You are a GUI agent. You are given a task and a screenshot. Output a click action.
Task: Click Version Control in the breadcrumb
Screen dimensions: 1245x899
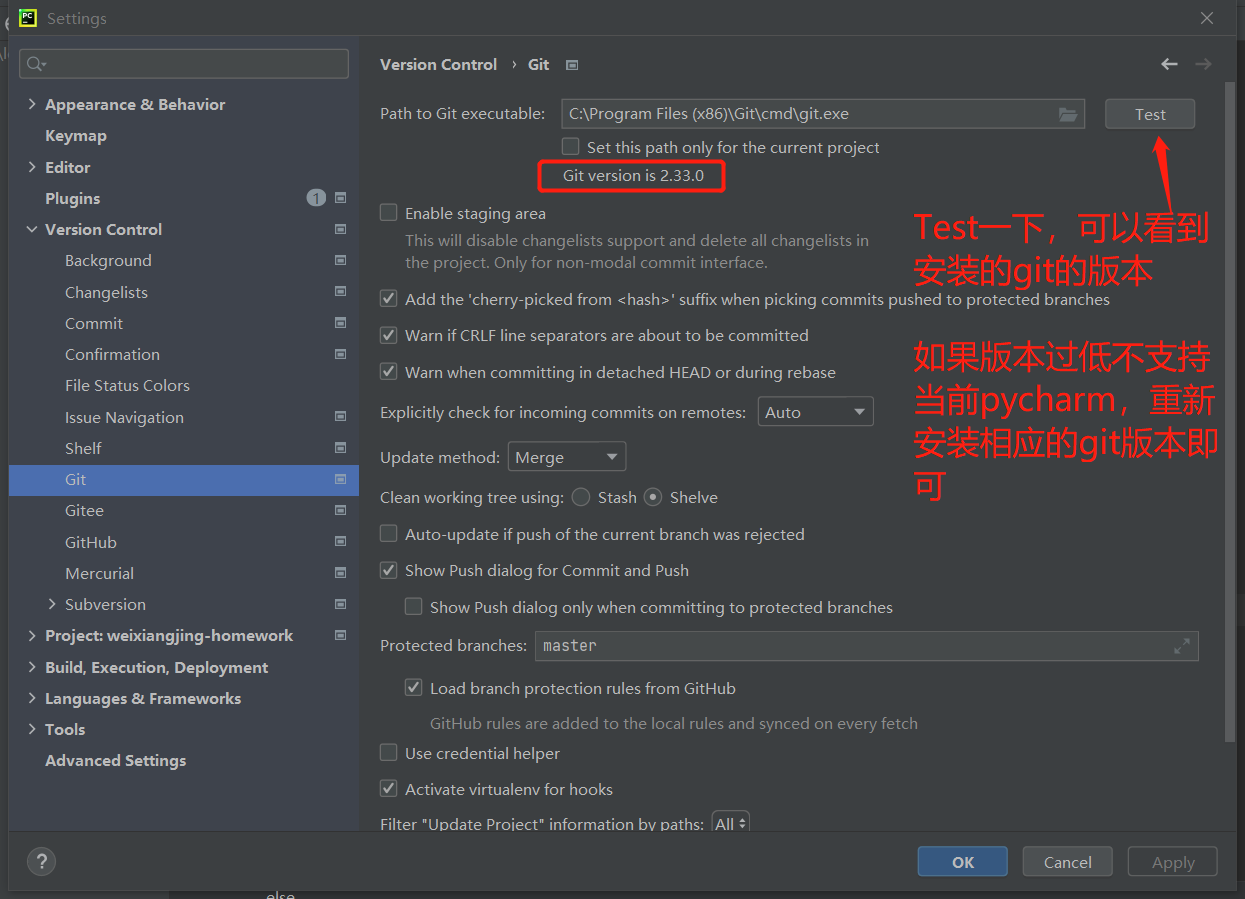[438, 64]
